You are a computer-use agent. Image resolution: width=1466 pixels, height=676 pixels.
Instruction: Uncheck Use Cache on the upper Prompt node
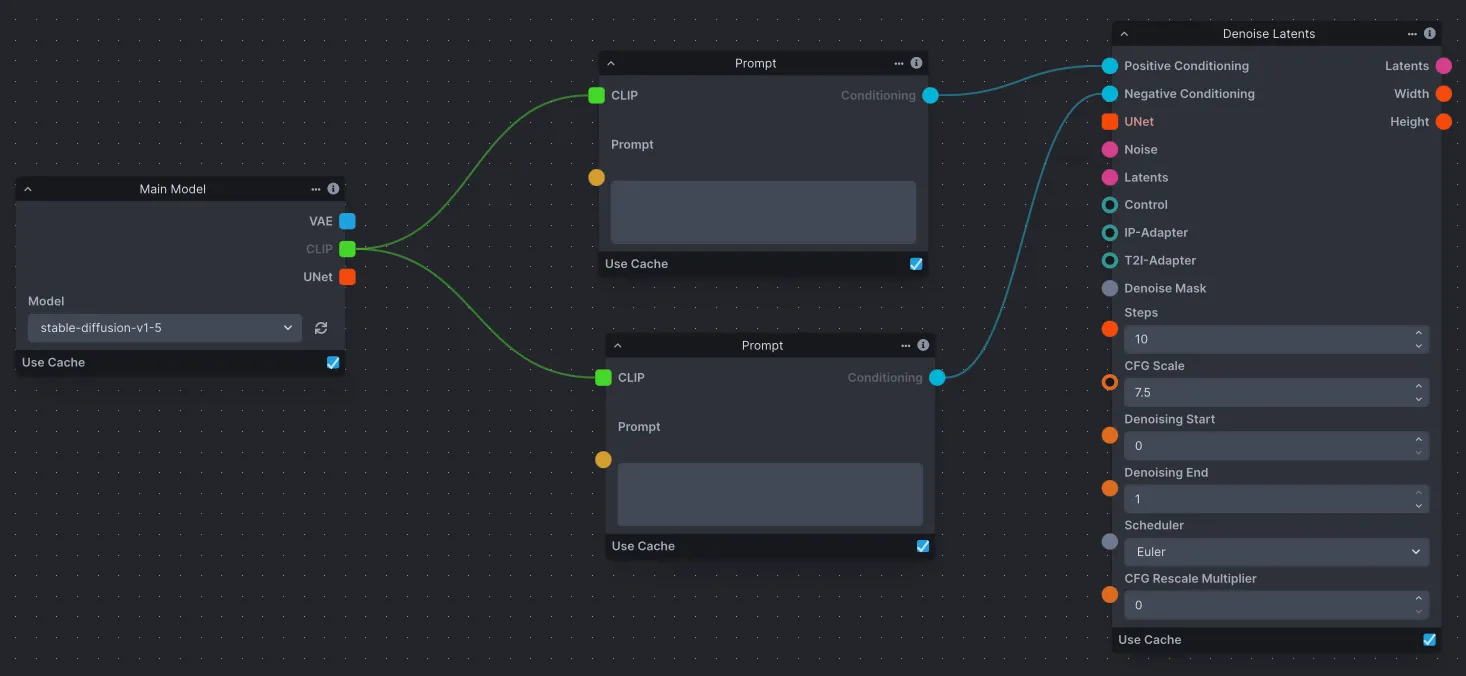(916, 263)
